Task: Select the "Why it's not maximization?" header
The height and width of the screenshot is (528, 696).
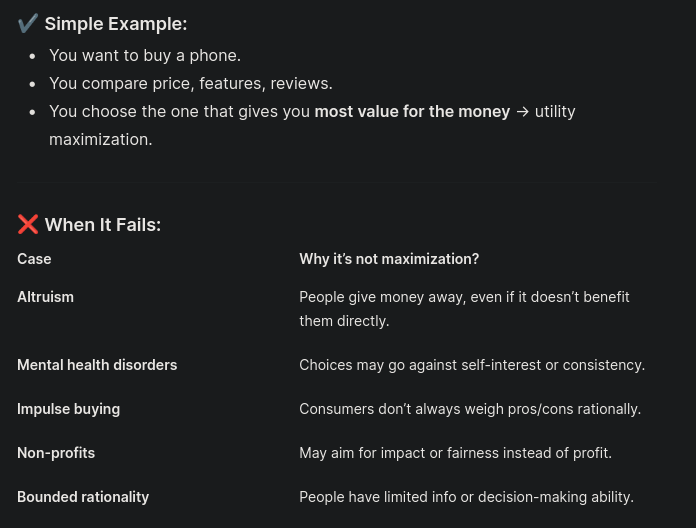Action: pos(389,259)
